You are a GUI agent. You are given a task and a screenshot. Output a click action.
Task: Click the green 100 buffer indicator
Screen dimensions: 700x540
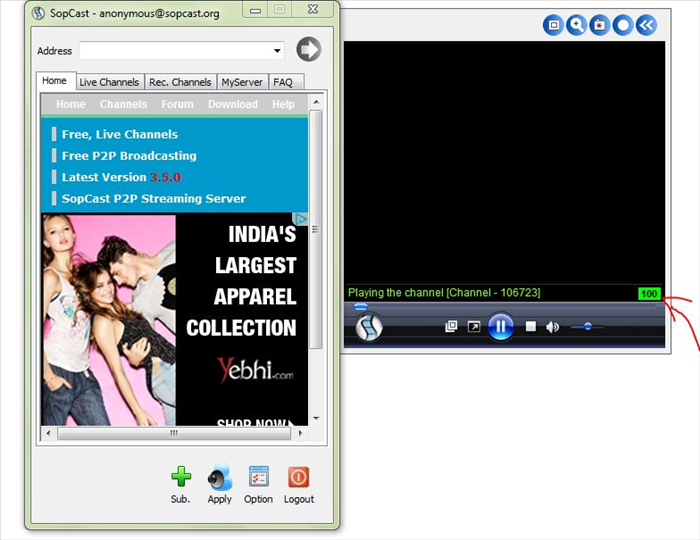click(x=649, y=294)
